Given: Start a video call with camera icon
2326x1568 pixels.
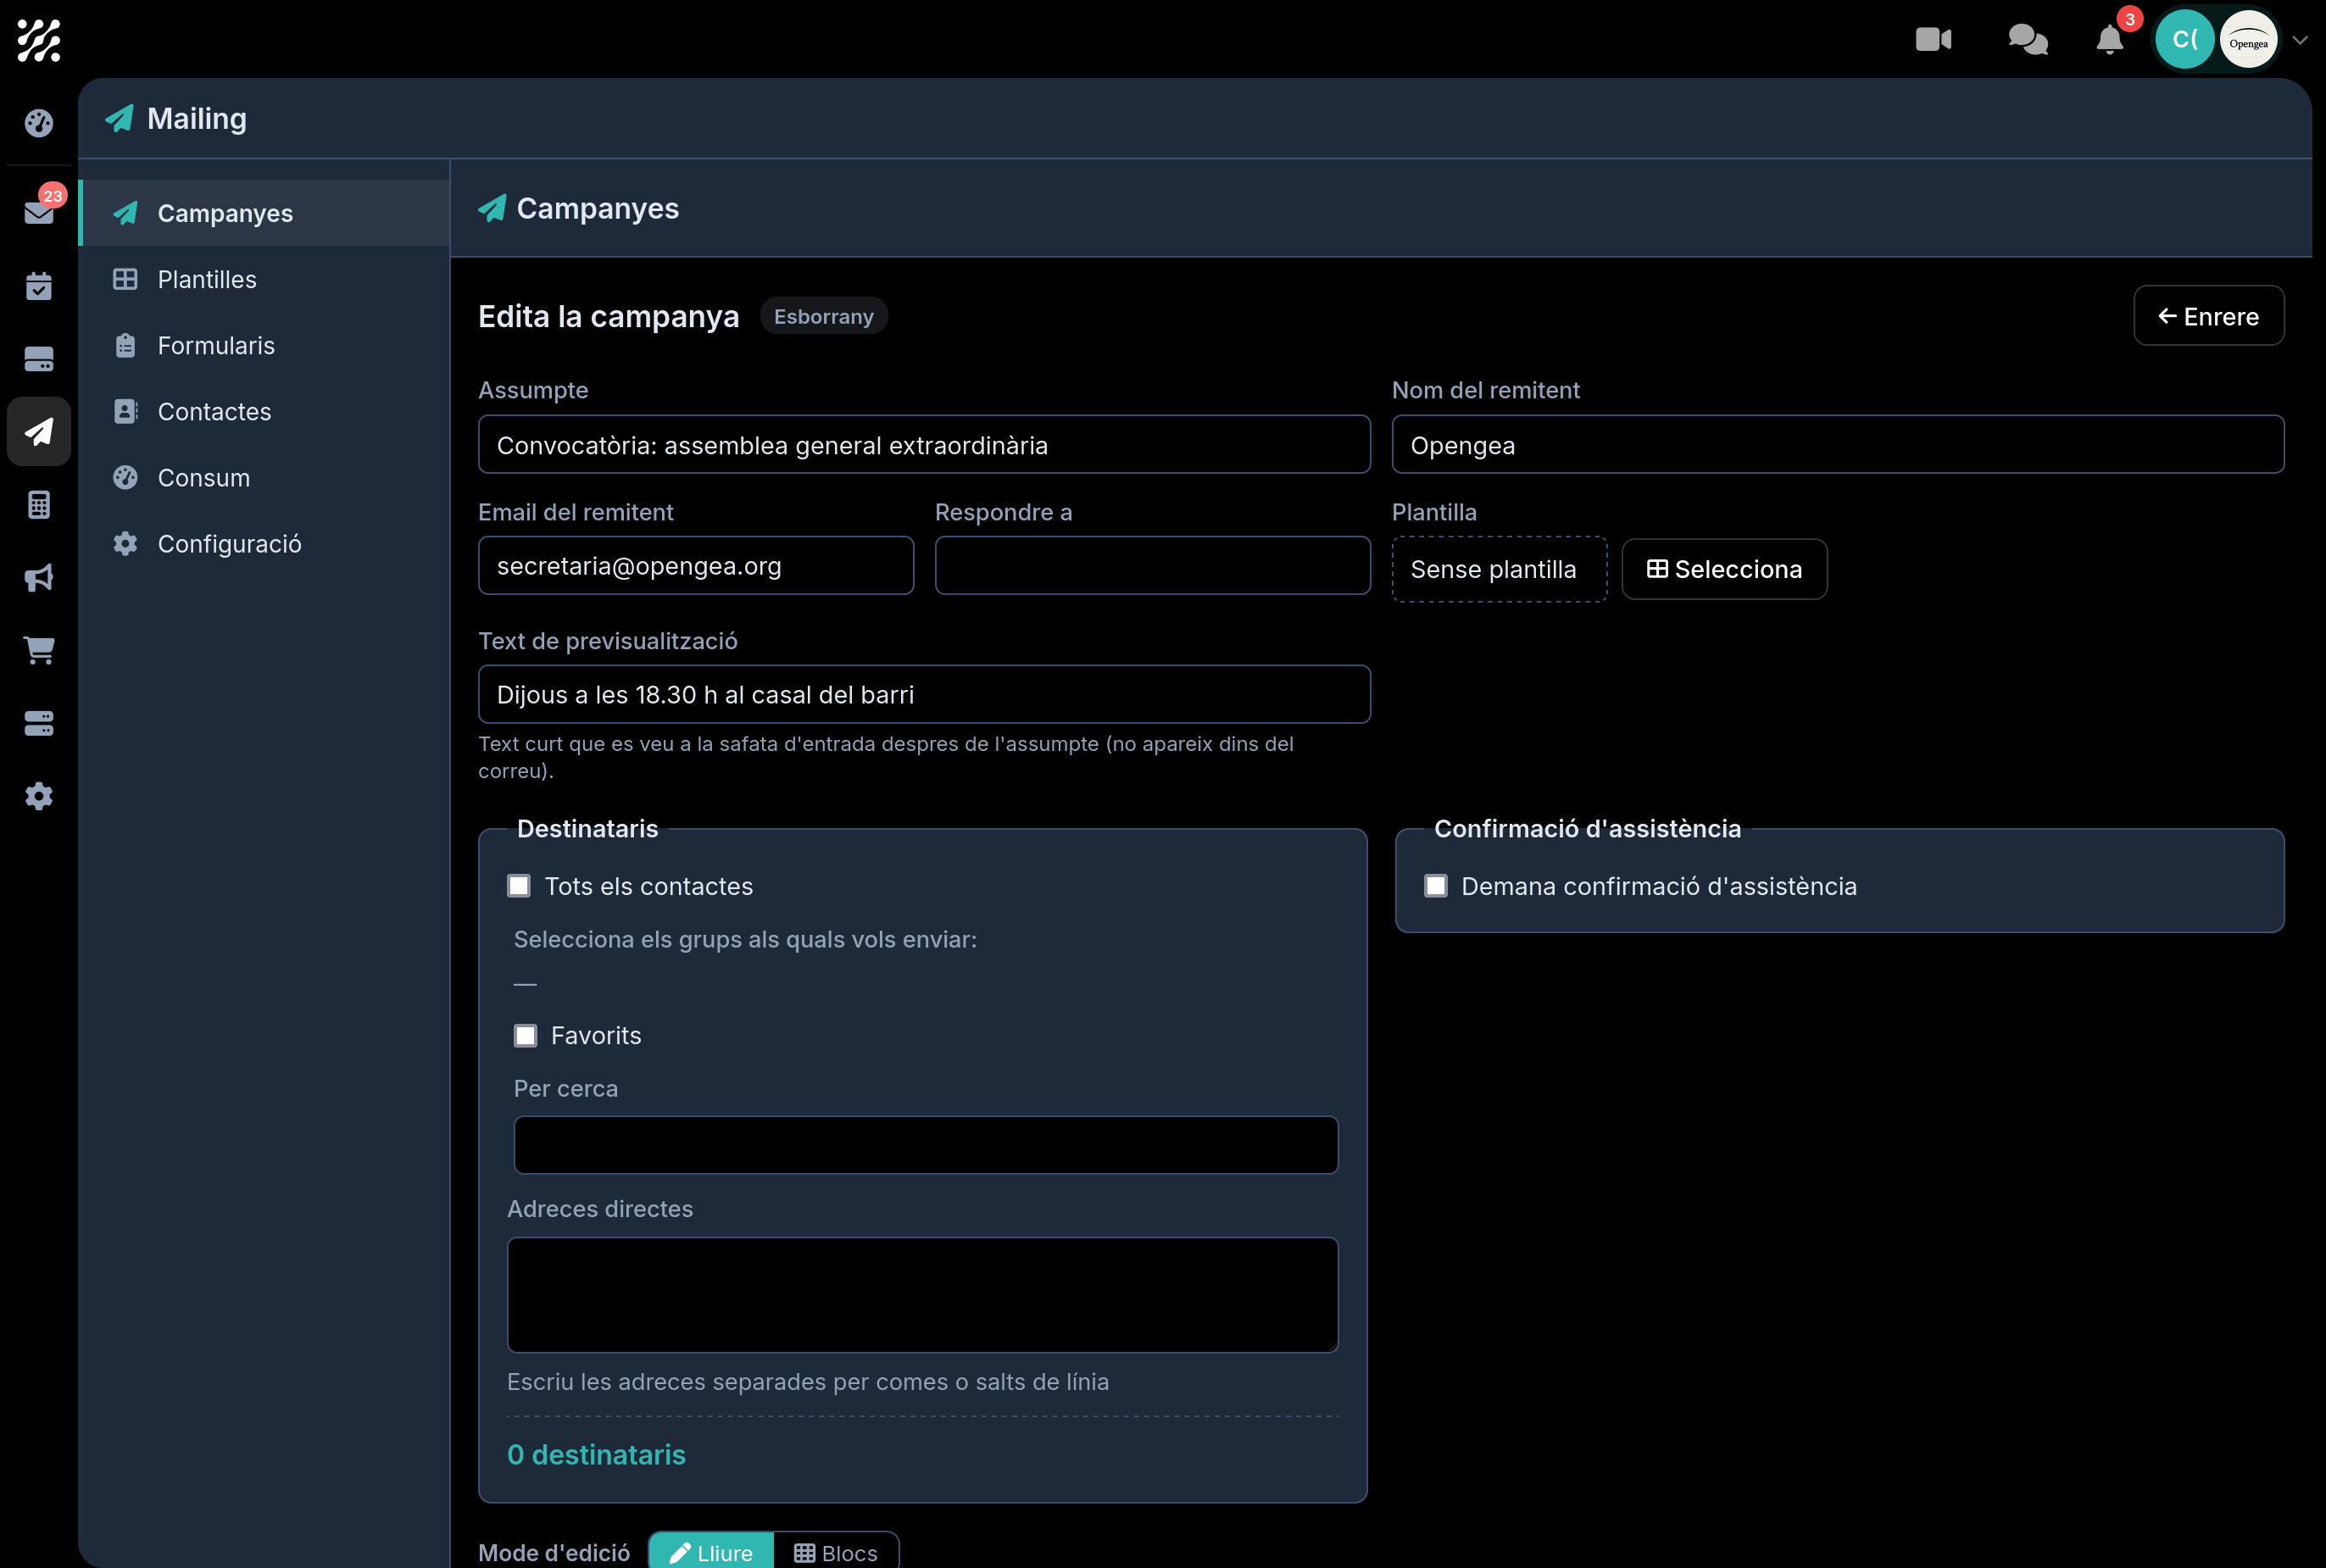Looking at the screenshot, I should (x=1933, y=39).
